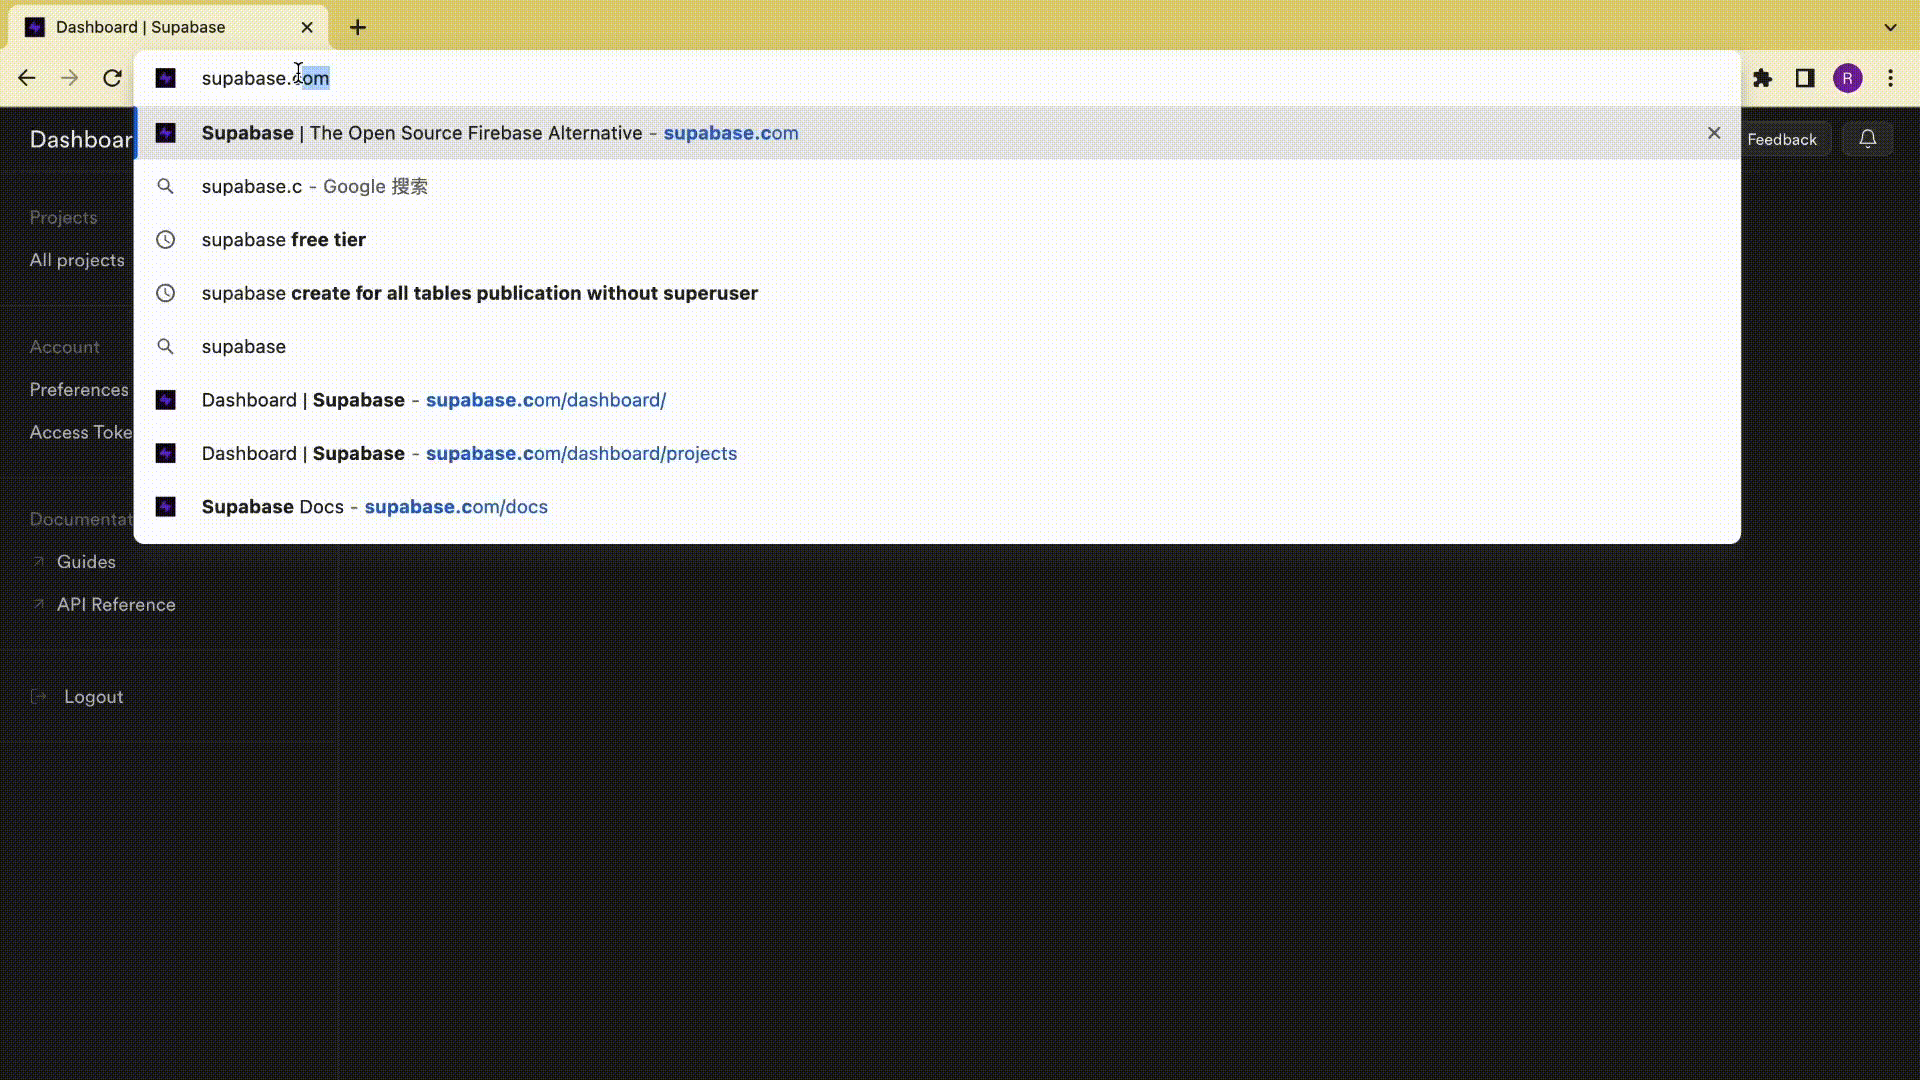Image resolution: width=1920 pixels, height=1080 pixels.
Task: Click the Logout arrow icon
Action: (39, 696)
